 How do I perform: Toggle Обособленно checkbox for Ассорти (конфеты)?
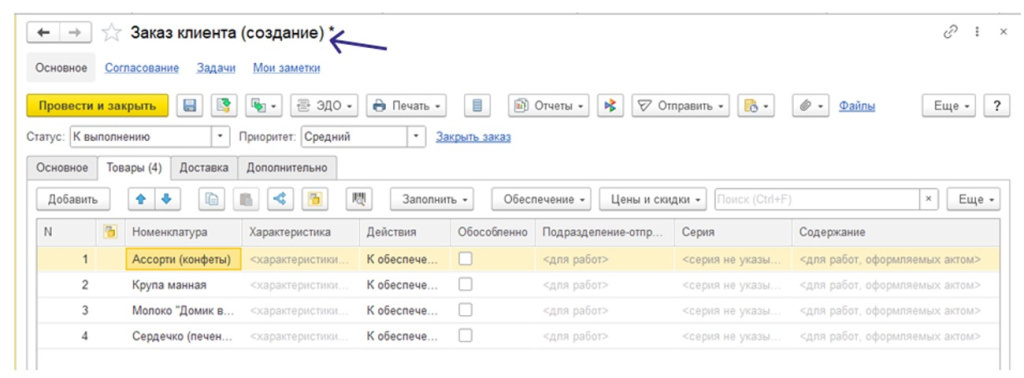pos(465,259)
